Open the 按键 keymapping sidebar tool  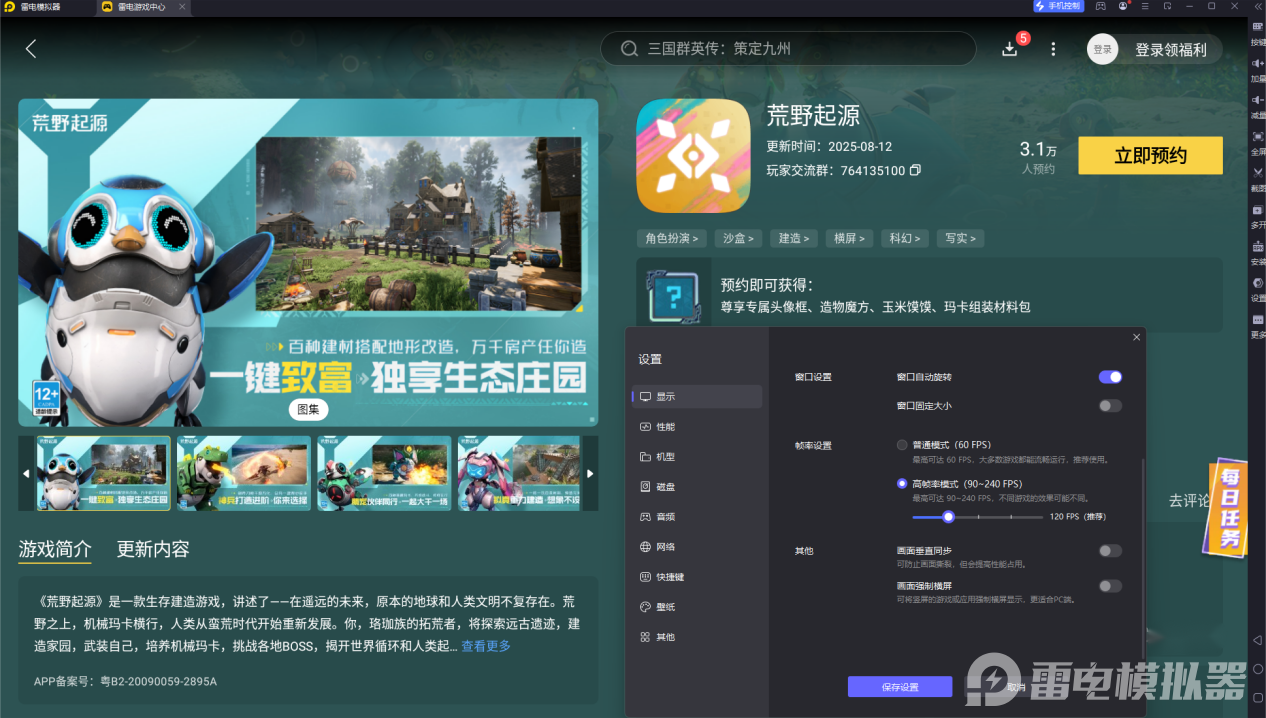(1258, 35)
